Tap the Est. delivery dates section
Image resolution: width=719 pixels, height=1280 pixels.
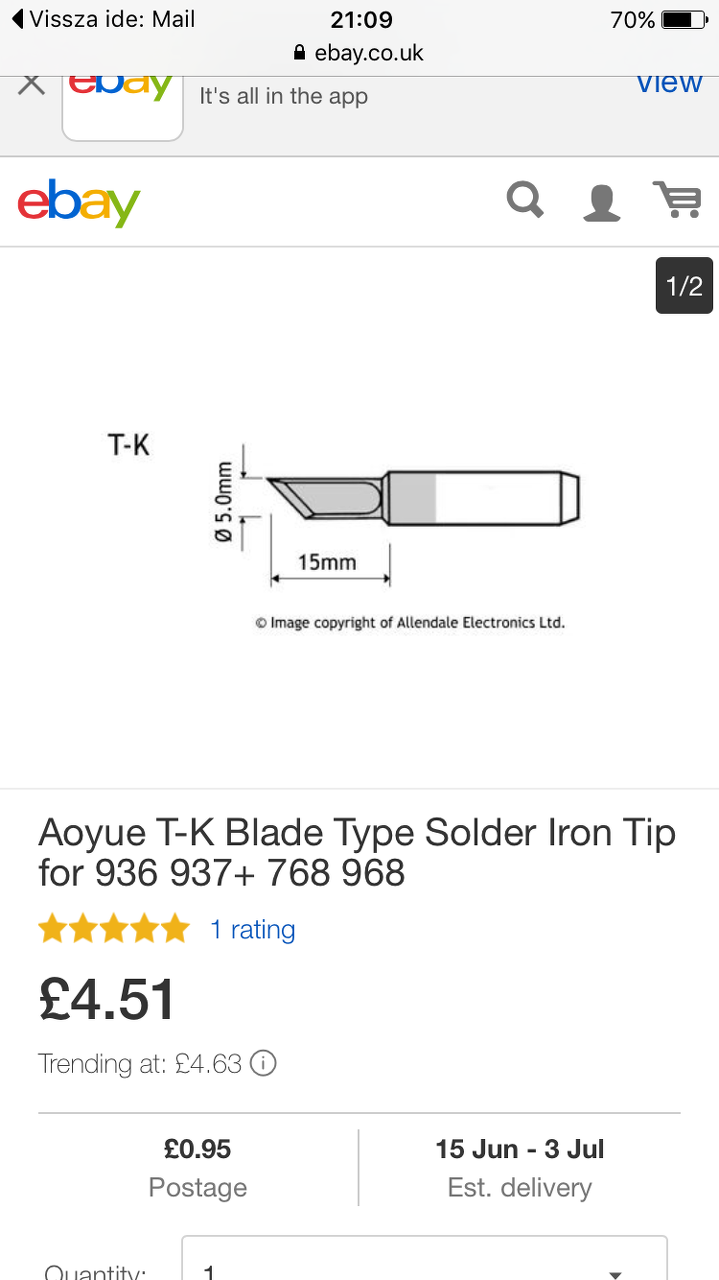(519, 1167)
